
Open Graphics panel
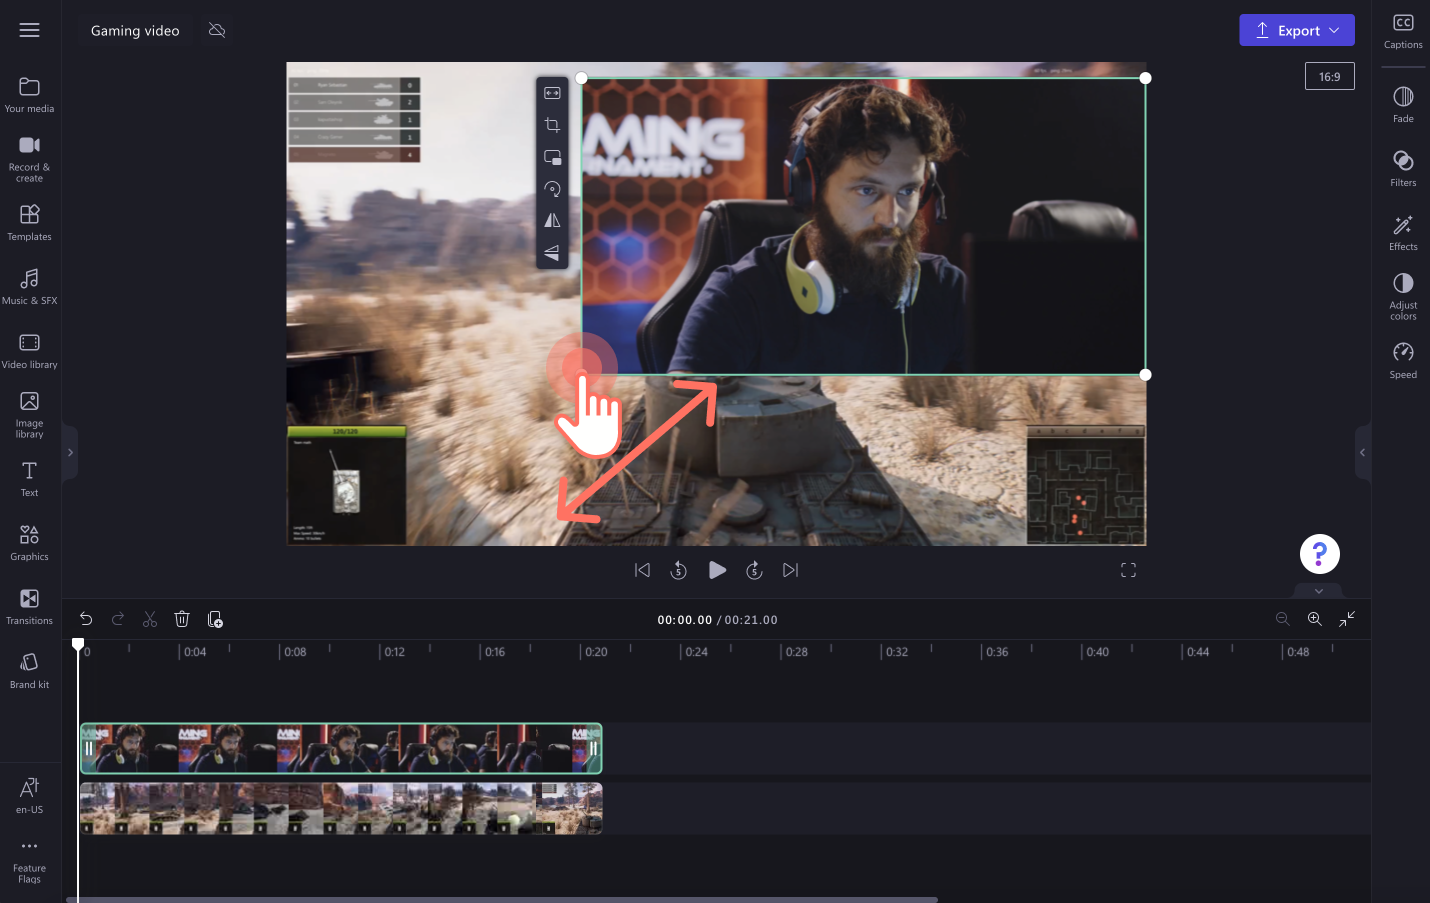tap(30, 543)
